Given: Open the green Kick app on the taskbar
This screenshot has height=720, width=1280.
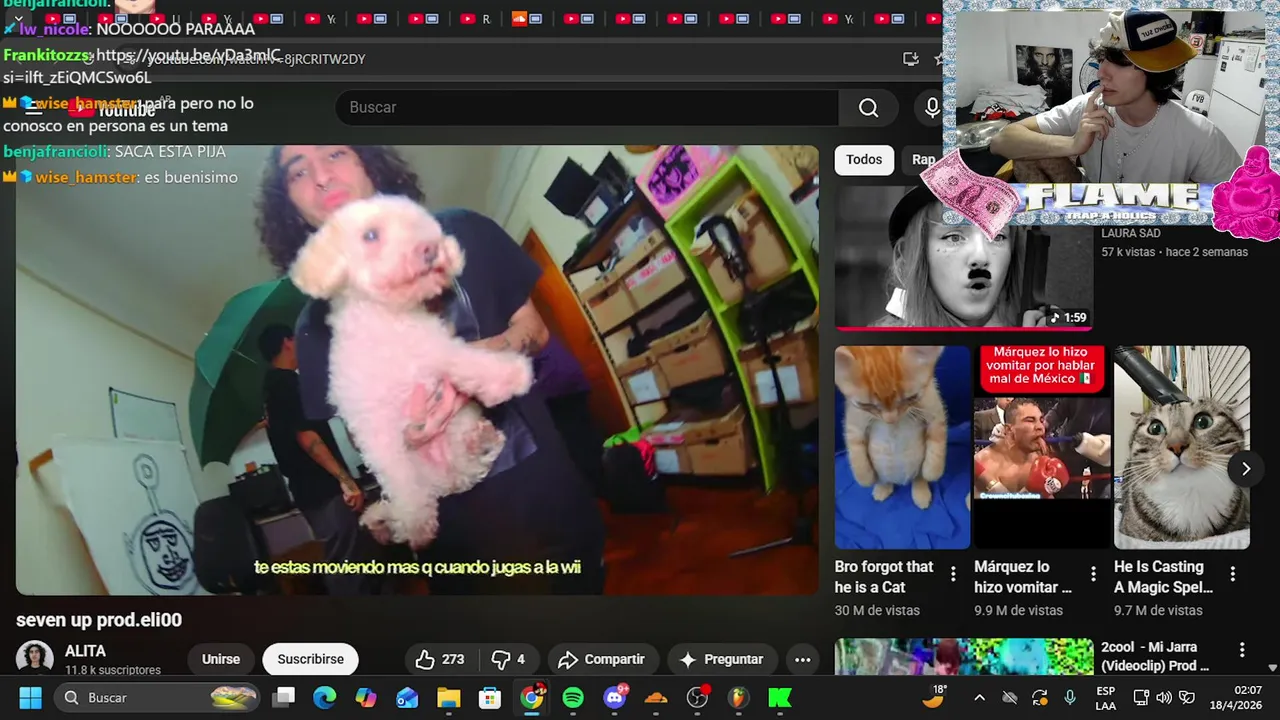Looking at the screenshot, I should 780,697.
